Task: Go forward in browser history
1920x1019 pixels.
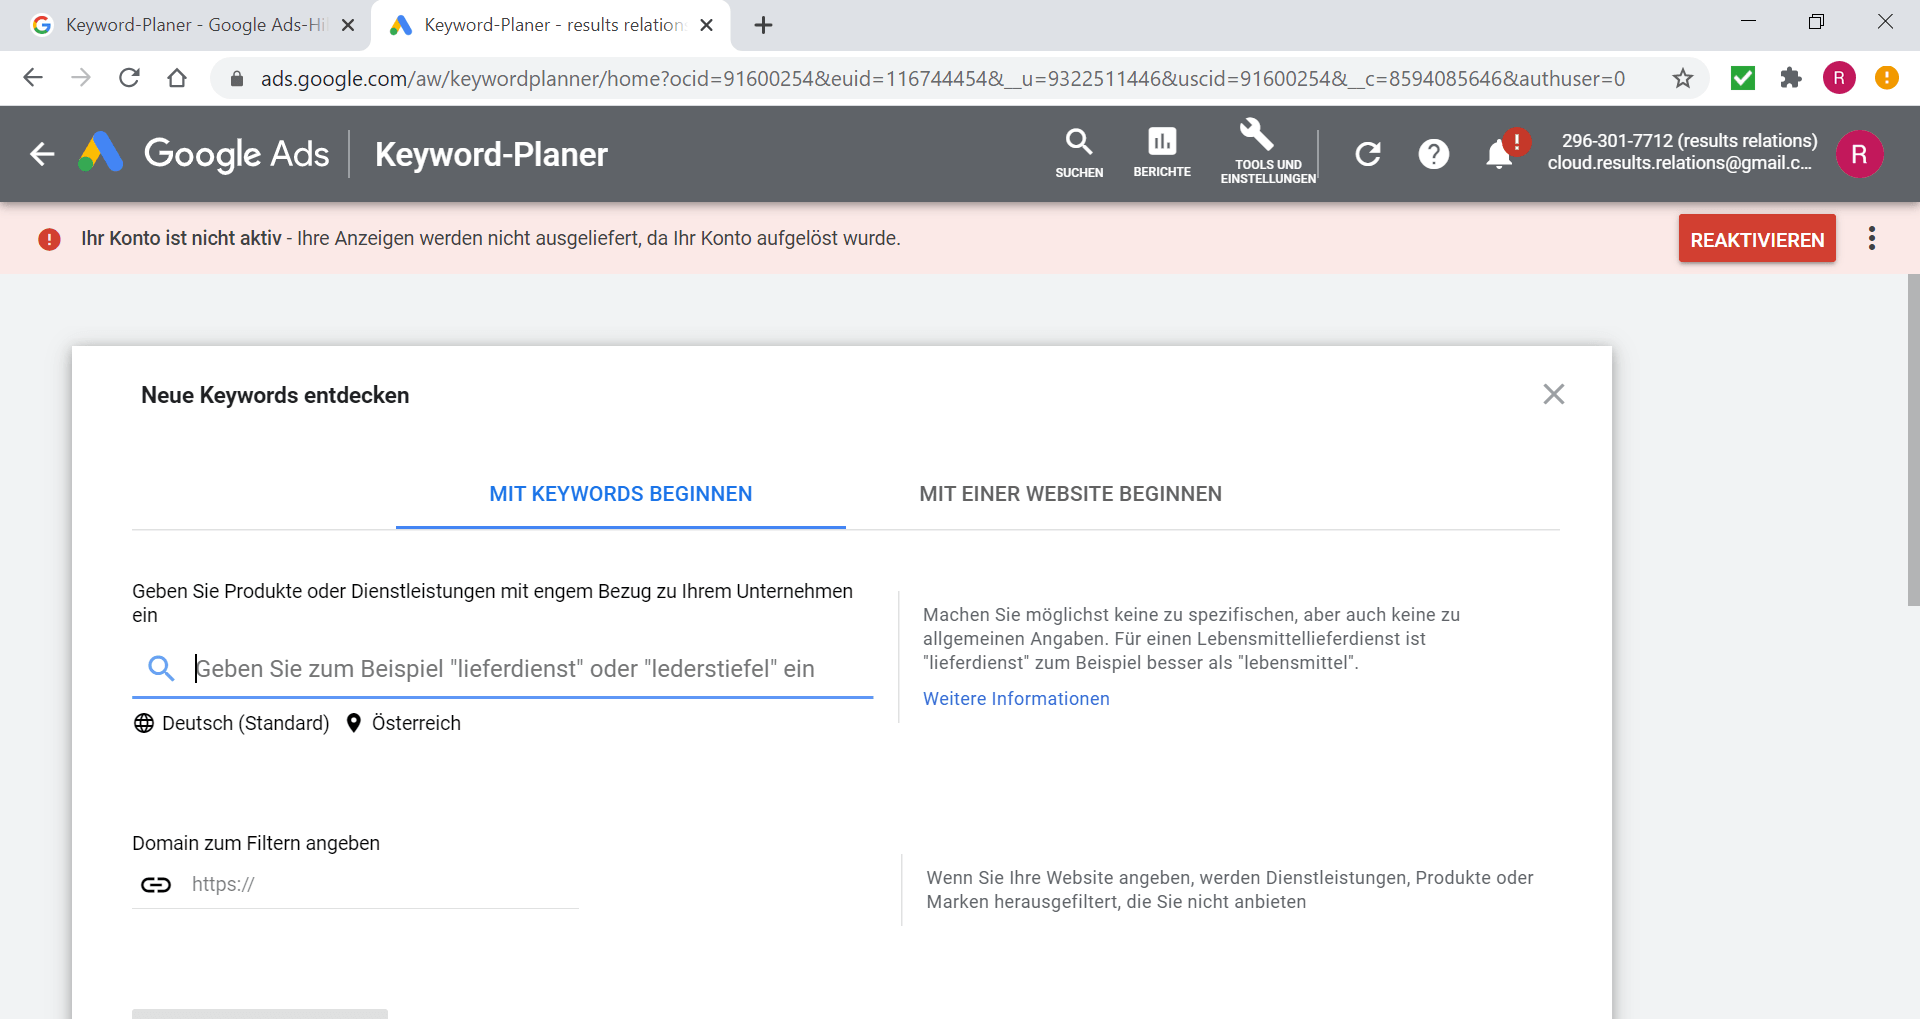Action: tap(81, 78)
